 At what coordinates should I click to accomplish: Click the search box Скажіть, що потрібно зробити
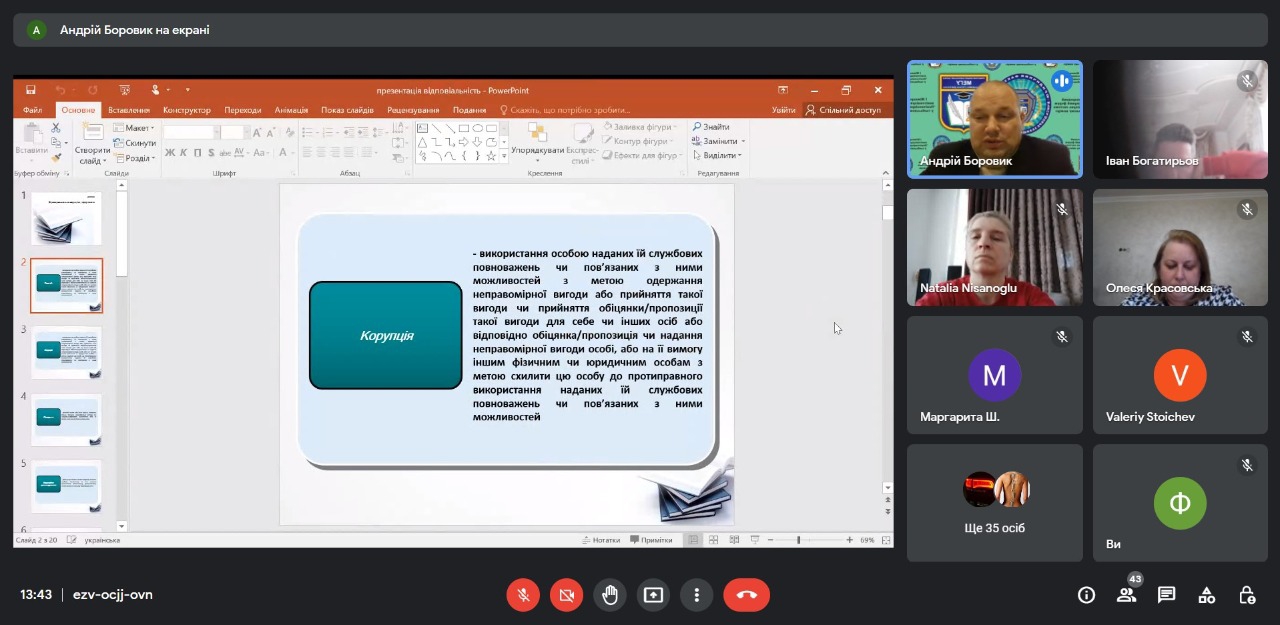coord(565,110)
